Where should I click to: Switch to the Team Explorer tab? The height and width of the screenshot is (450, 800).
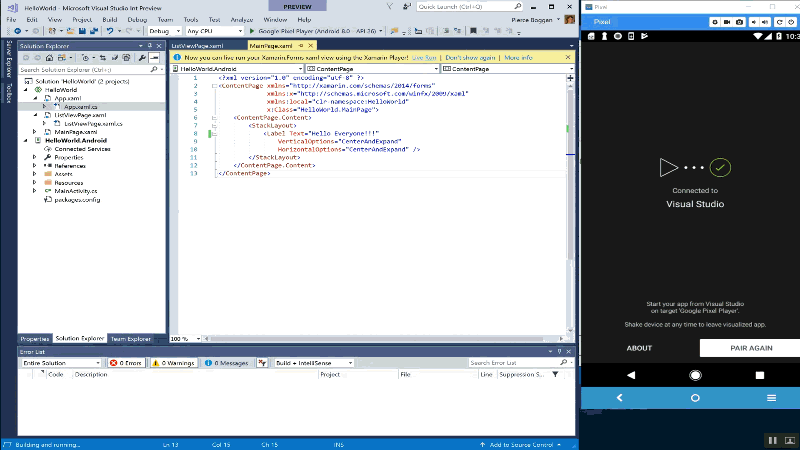pyautogui.click(x=131, y=339)
